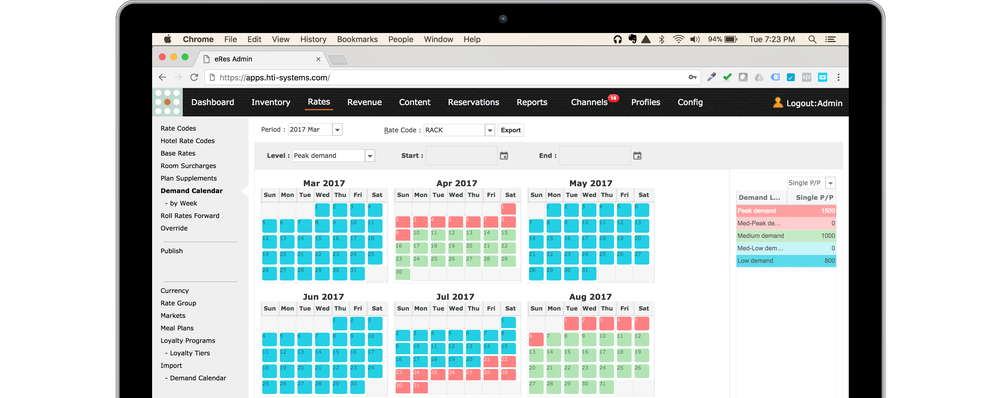Viewport: 1000px width, 398px height.
Task: Go to the Revenue tab
Action: tap(364, 102)
